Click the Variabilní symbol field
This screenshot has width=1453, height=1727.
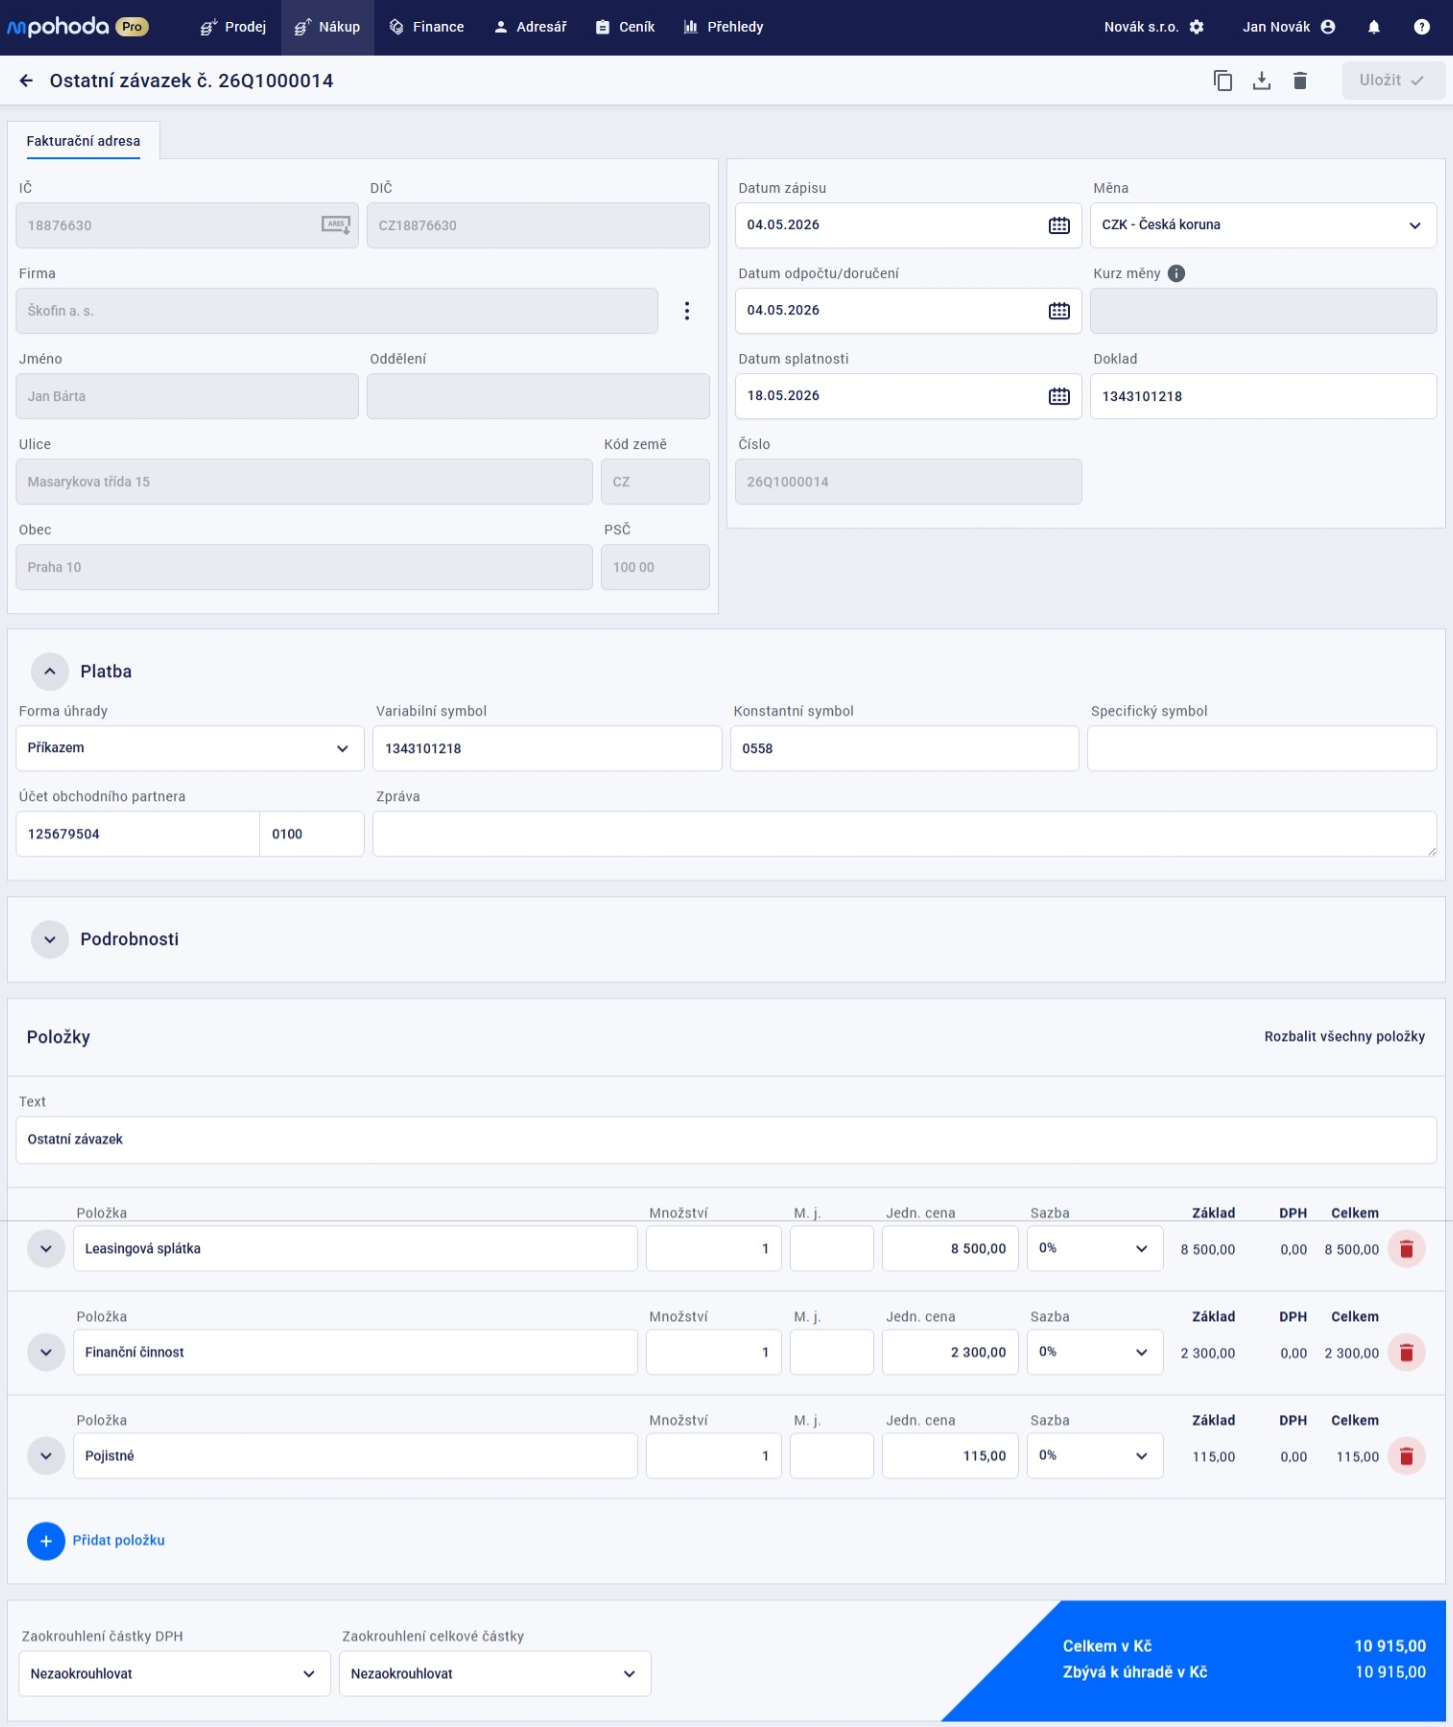[x=547, y=748]
